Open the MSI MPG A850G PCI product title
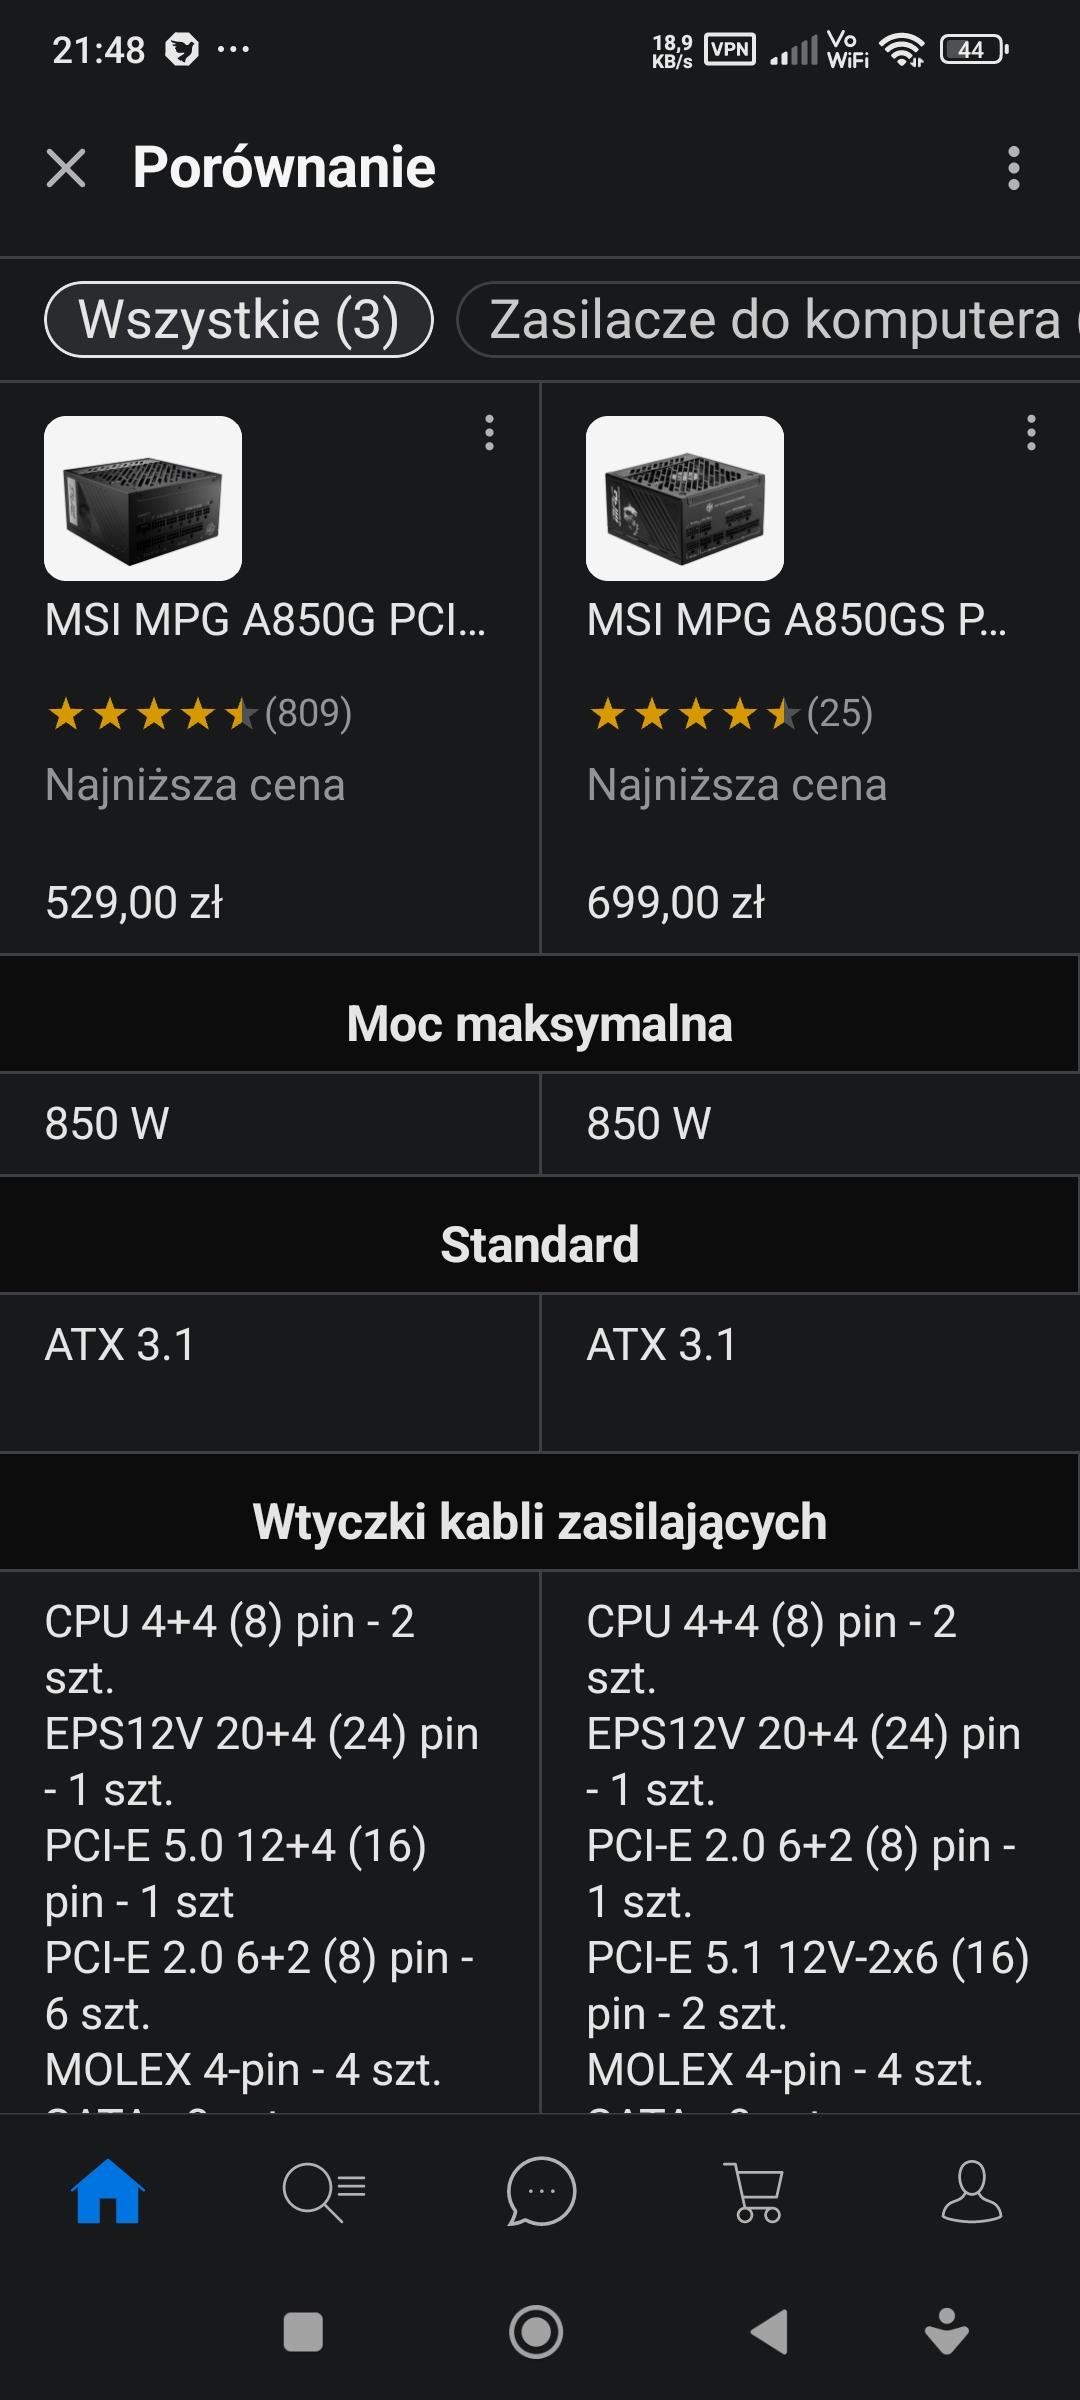 [x=265, y=620]
